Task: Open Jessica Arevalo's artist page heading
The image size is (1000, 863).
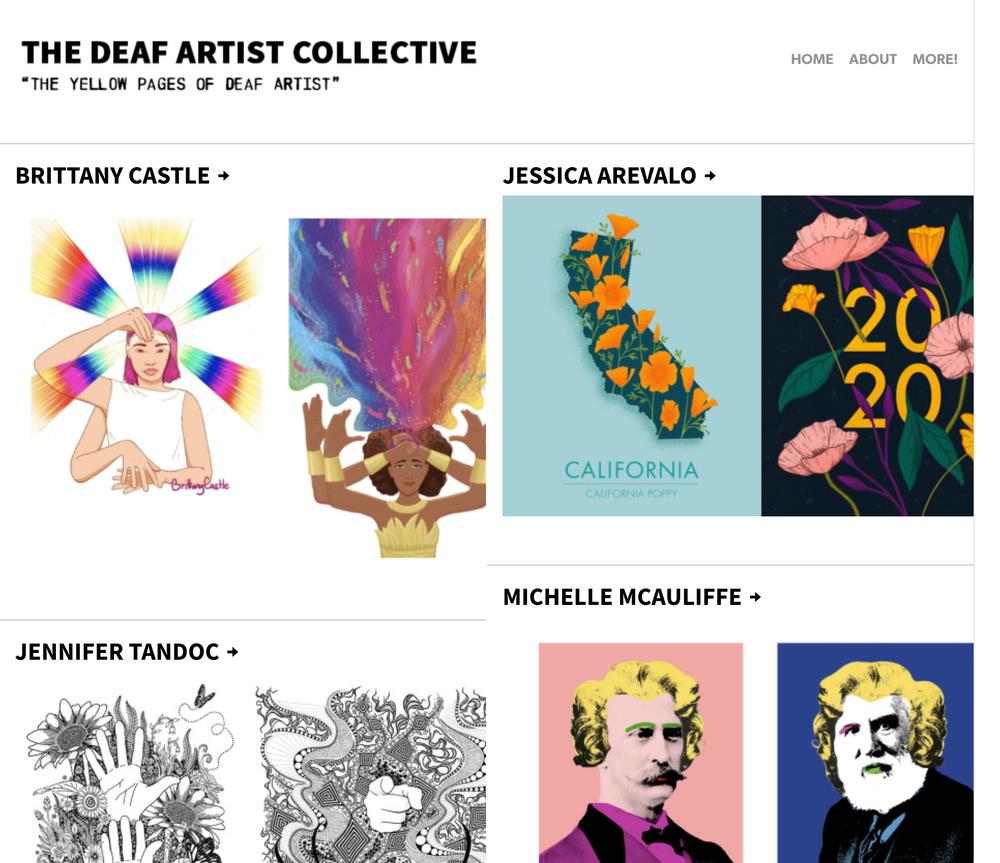Action: pyautogui.click(x=599, y=175)
